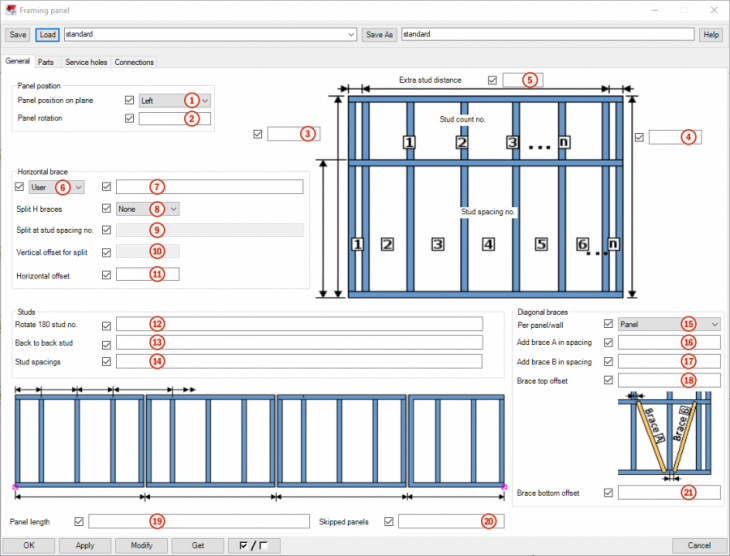Click the Horizontal offset input field
730x556 pixels.
(x=148, y=274)
